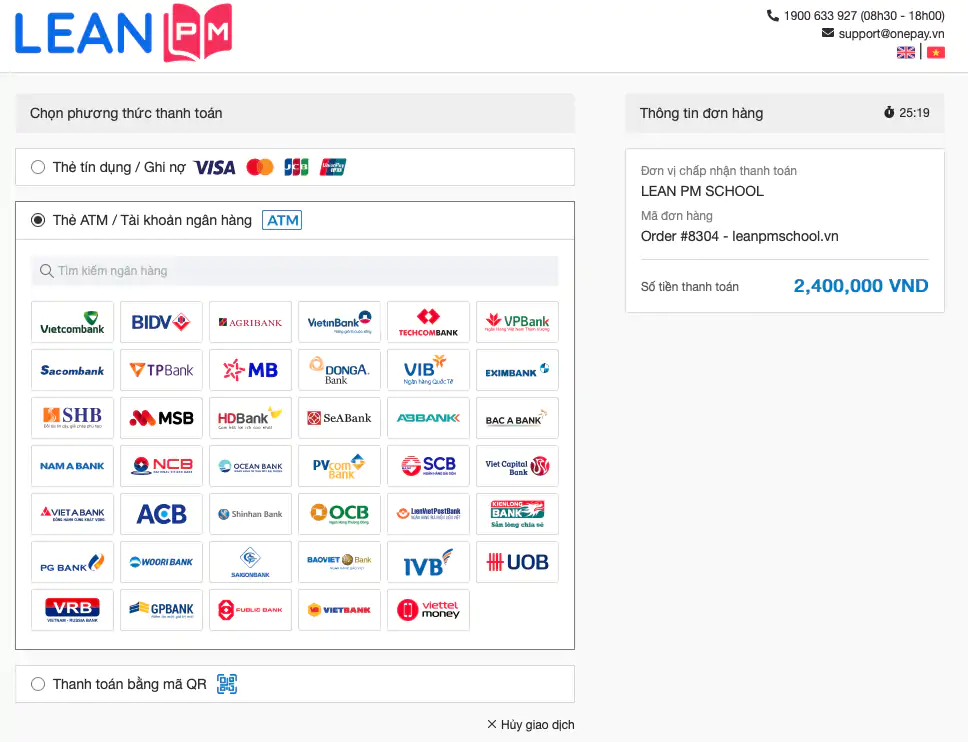Screen dimensions: 968x742
Task: Pick BaoViet Bank logo
Action: point(339,562)
